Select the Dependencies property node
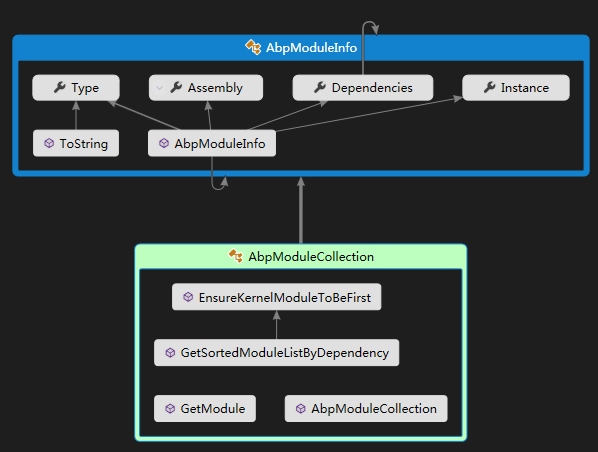The width and height of the screenshot is (598, 452). point(363,88)
